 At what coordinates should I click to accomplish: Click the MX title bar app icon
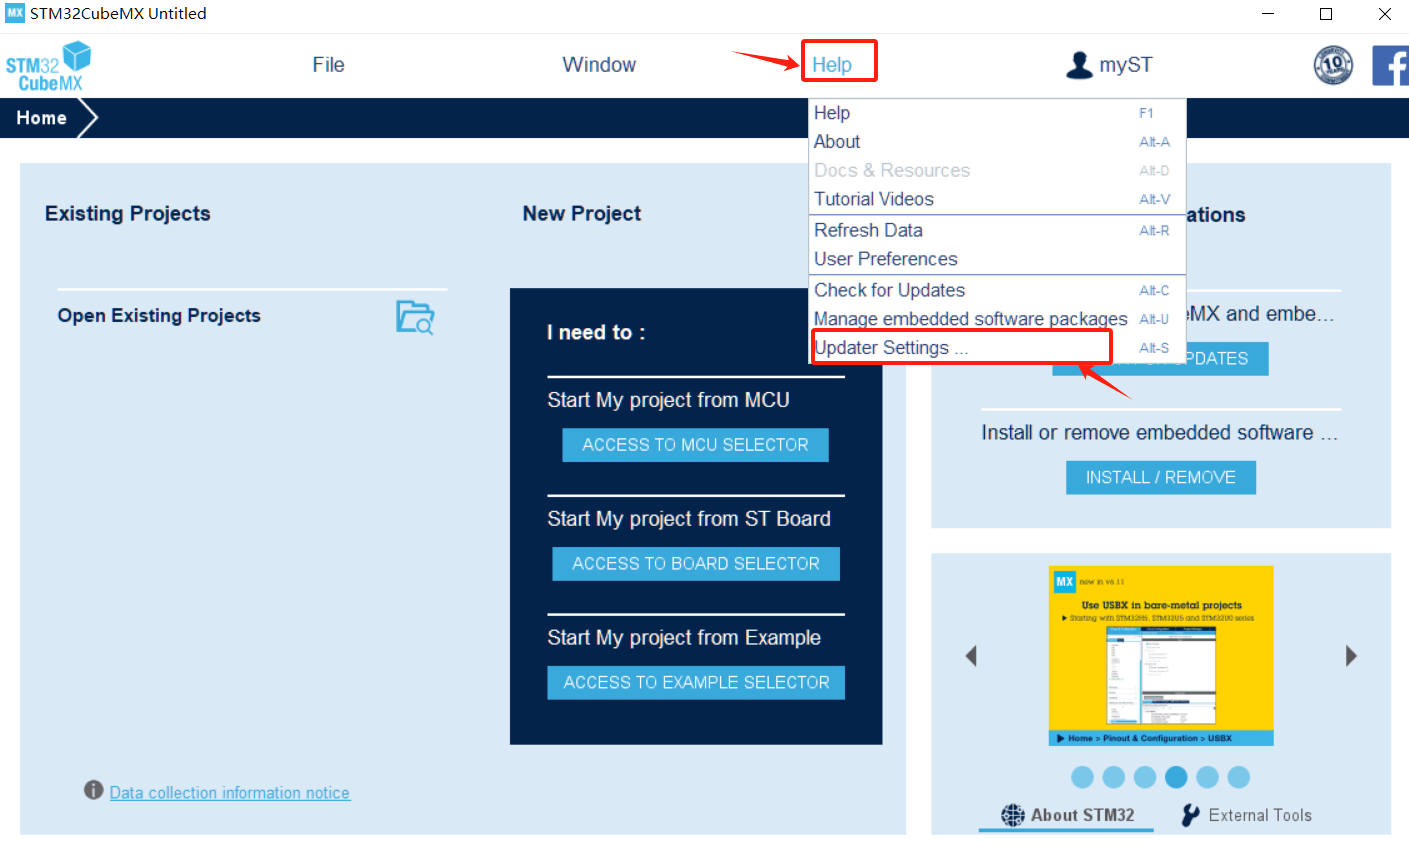click(x=15, y=13)
